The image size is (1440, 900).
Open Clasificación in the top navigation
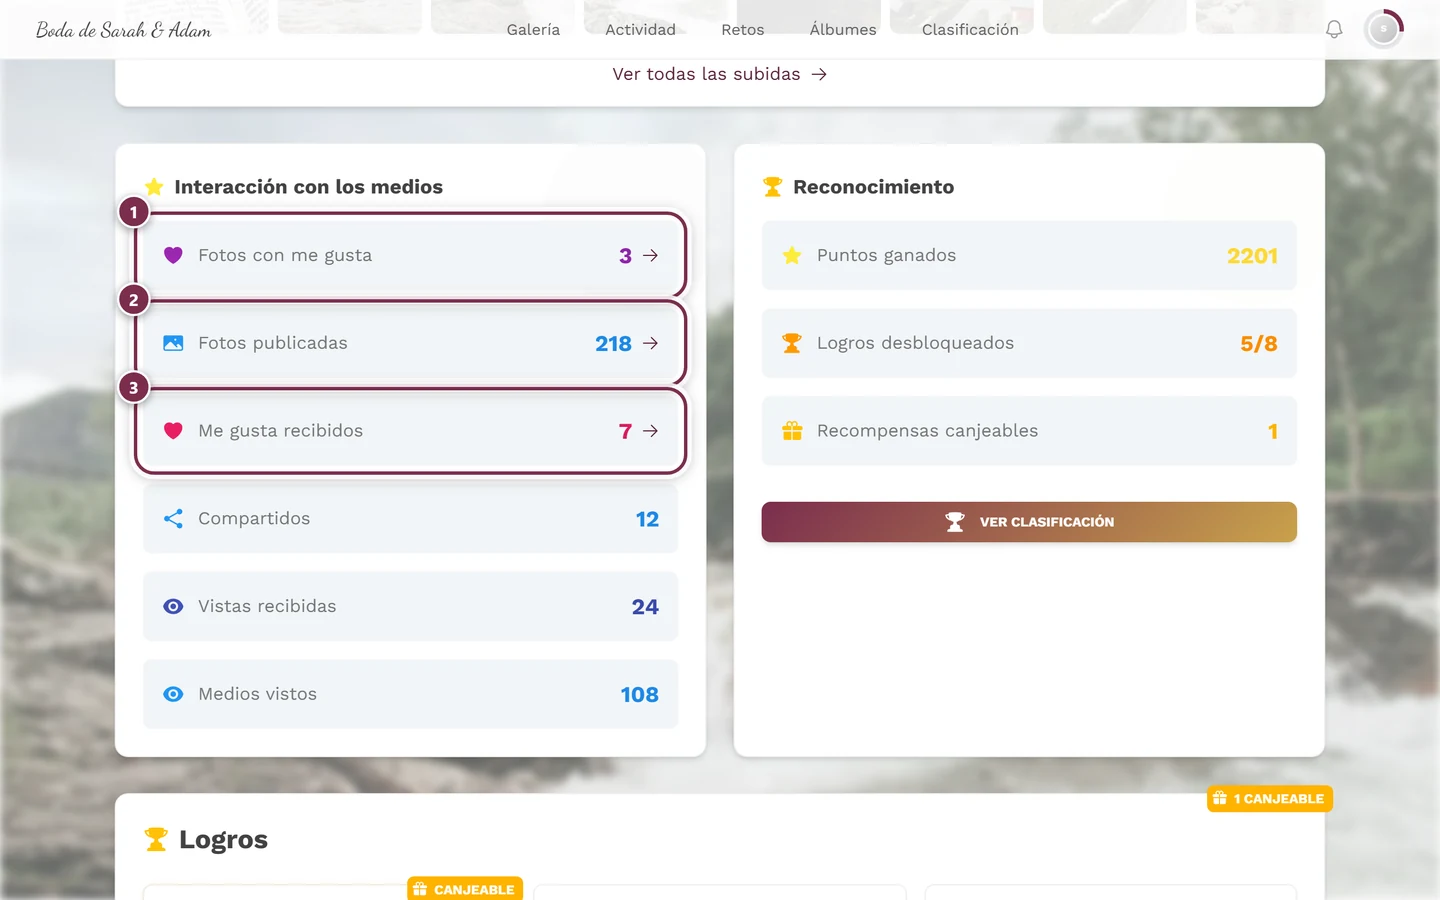click(x=970, y=30)
